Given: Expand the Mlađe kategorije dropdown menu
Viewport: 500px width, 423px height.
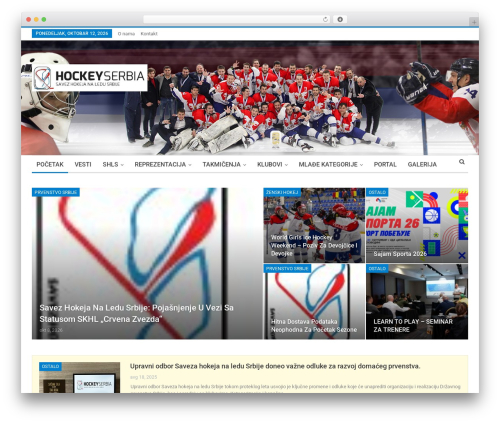Looking at the screenshot, I should coord(331,164).
